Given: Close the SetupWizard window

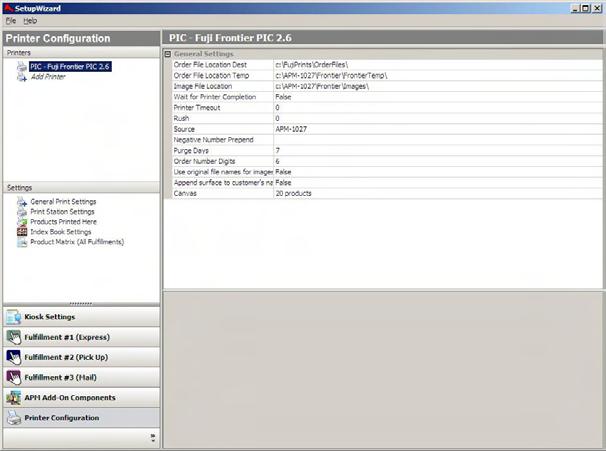Looking at the screenshot, I should click(x=597, y=8).
